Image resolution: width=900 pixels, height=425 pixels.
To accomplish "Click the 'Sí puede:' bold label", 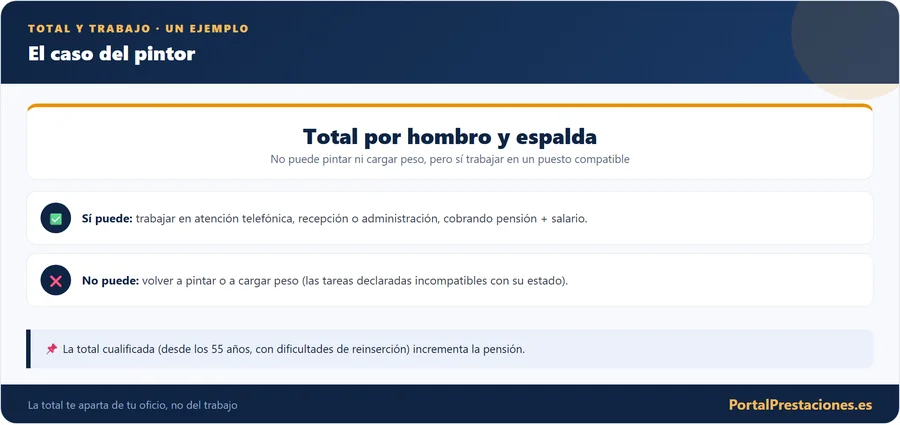I will coord(107,219).
